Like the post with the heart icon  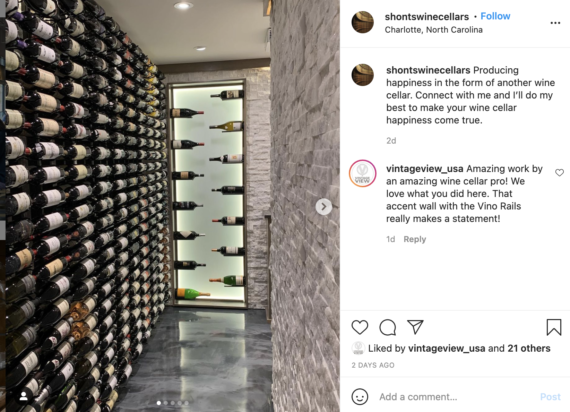point(360,327)
